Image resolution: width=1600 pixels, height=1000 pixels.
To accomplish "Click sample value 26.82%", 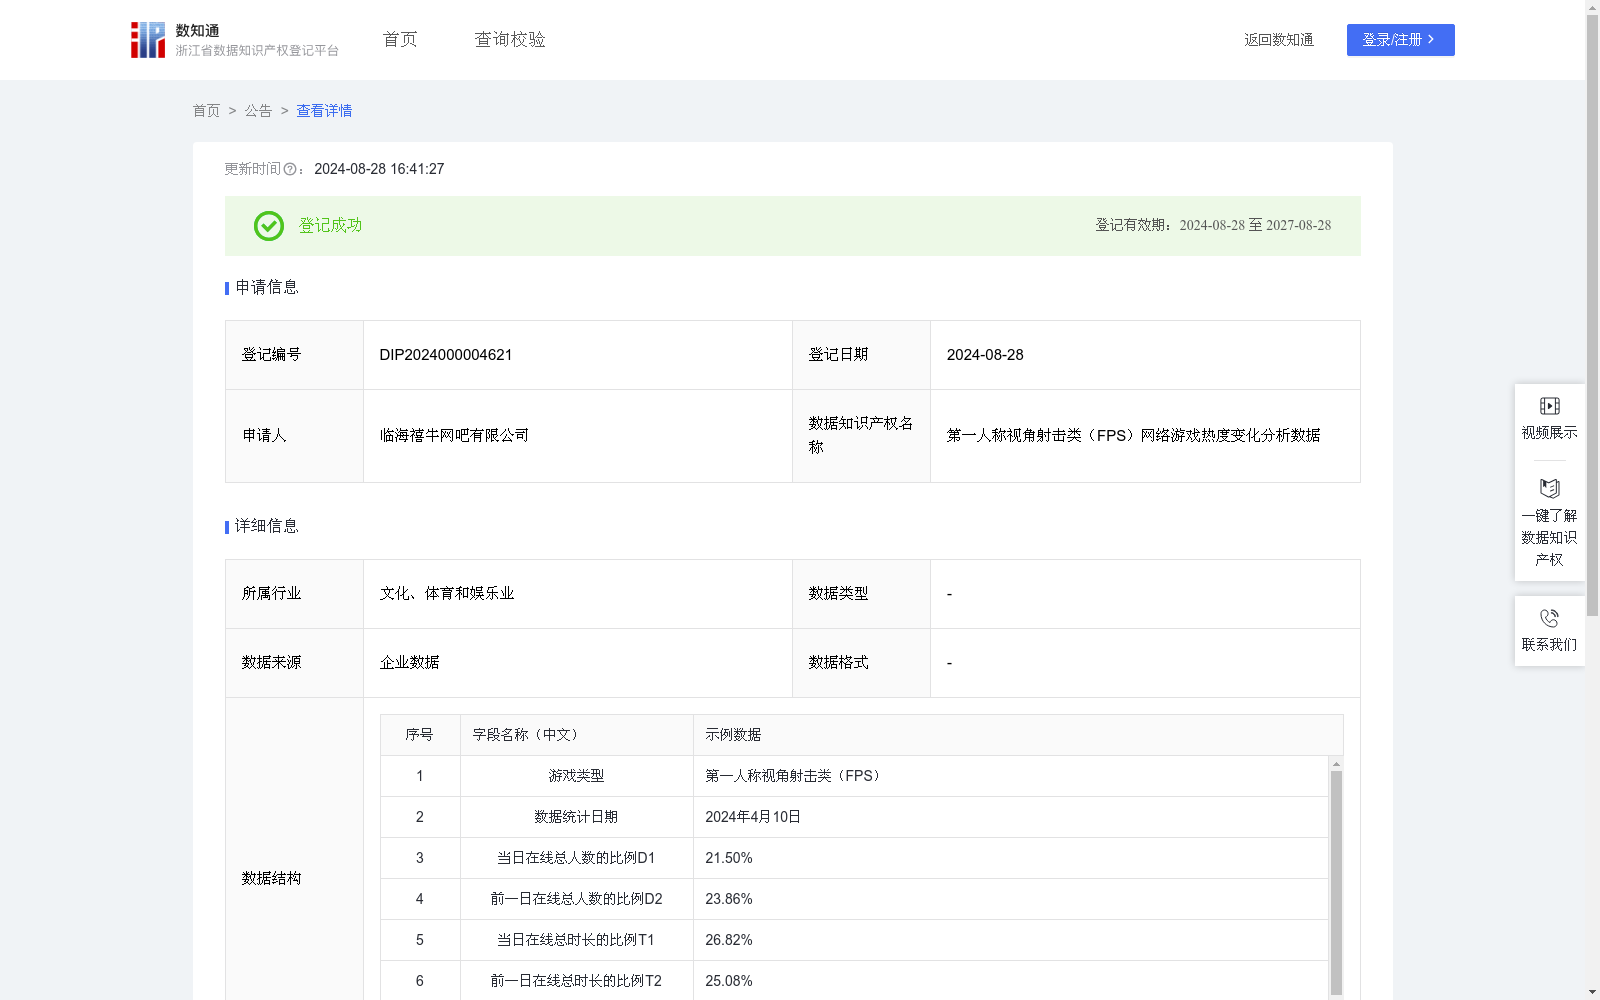I will (729, 940).
